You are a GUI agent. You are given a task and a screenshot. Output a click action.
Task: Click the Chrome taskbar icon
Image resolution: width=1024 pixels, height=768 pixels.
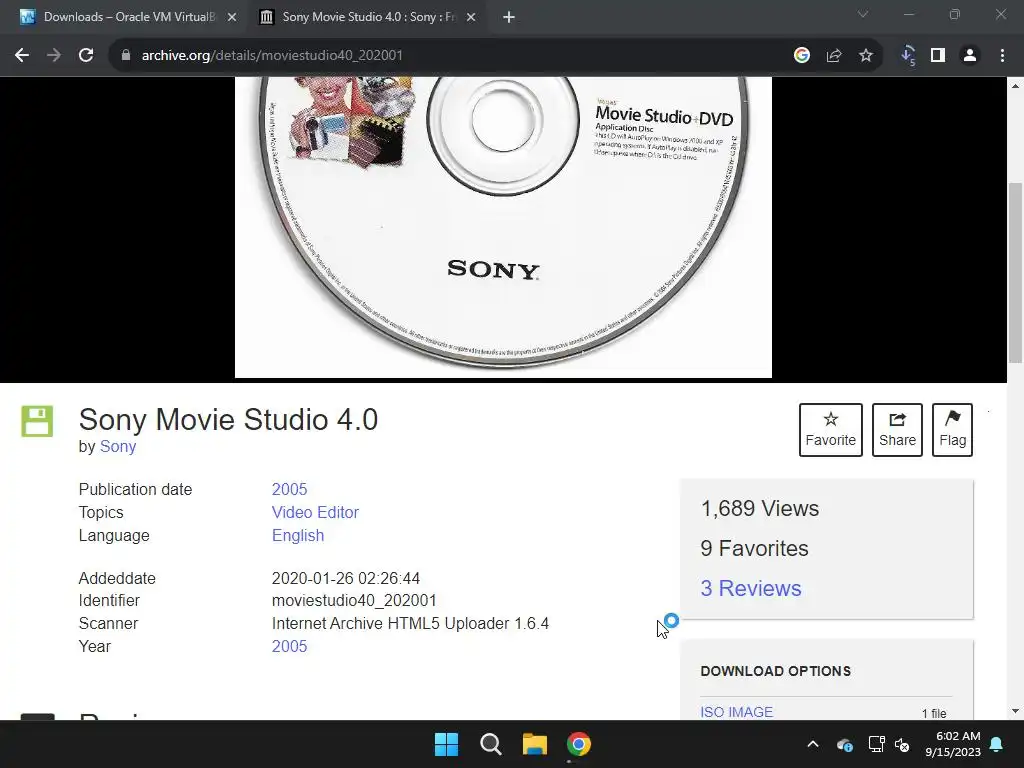[579, 744]
